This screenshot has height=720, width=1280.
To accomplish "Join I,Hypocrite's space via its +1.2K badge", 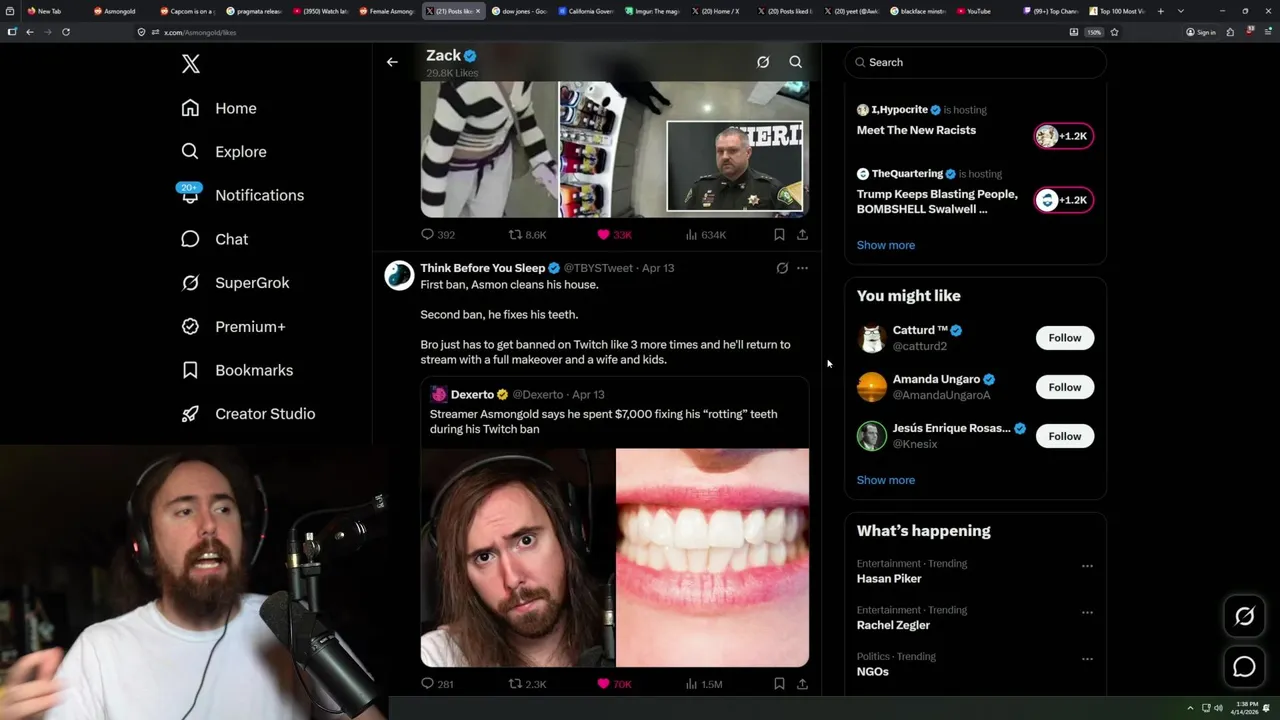I will coord(1064,136).
